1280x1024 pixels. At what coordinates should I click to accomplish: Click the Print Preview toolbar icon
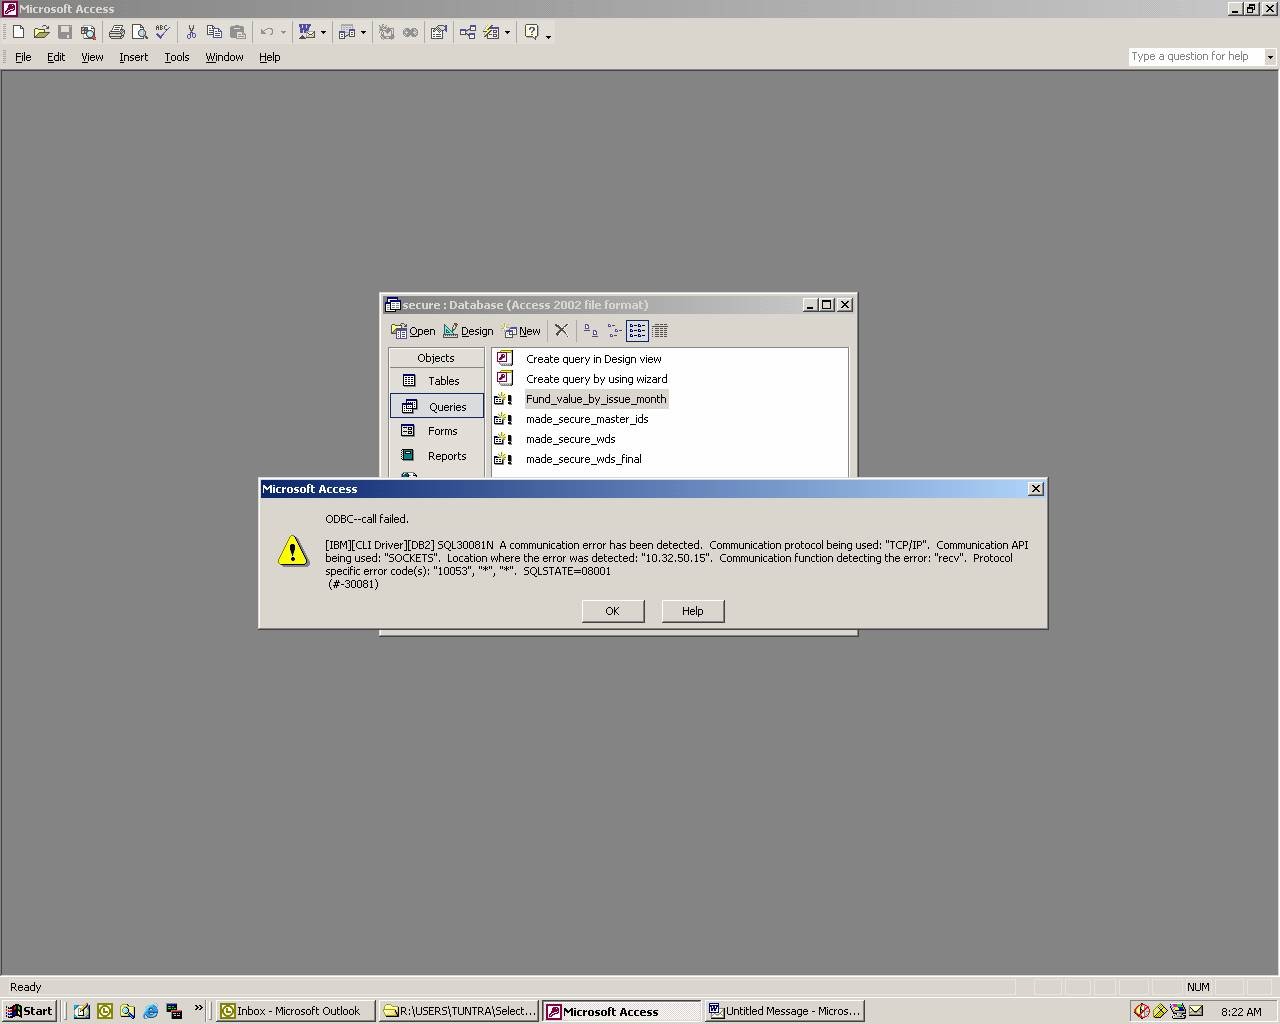click(x=140, y=32)
